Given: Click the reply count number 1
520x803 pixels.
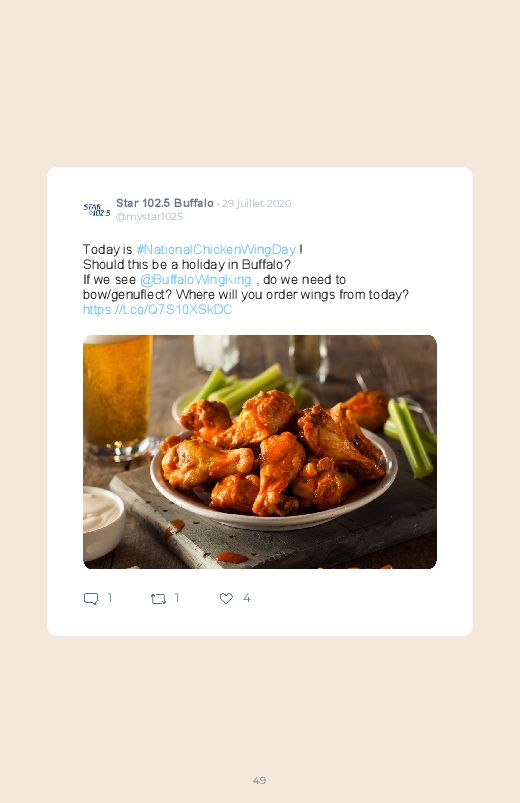Looking at the screenshot, I should 110,598.
